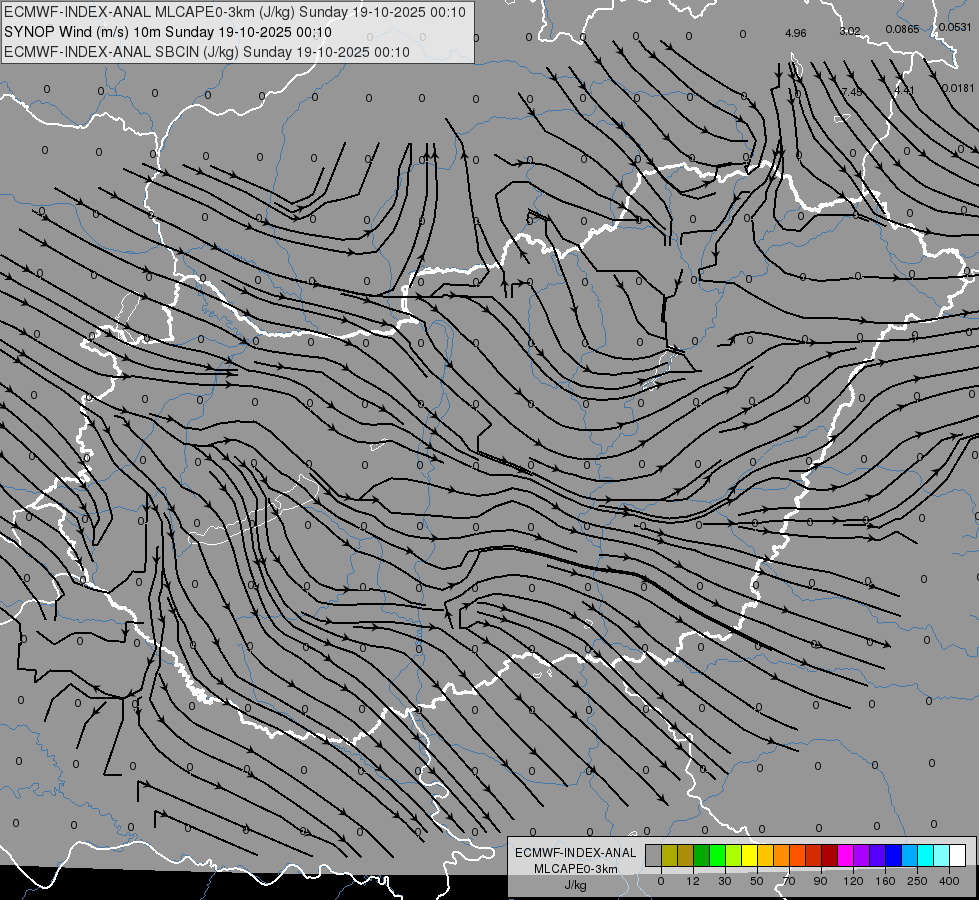
Task: Click the 0.0181 data value
Action: 958,88
